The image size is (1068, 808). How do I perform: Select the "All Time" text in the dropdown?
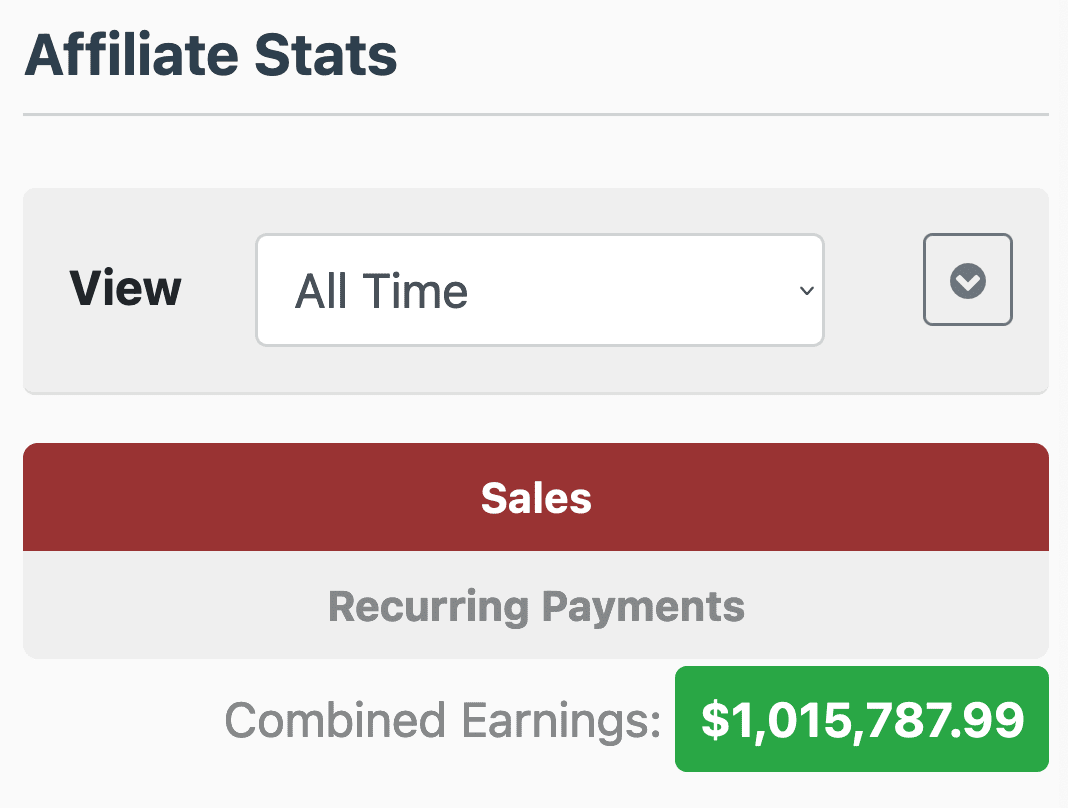(x=382, y=292)
